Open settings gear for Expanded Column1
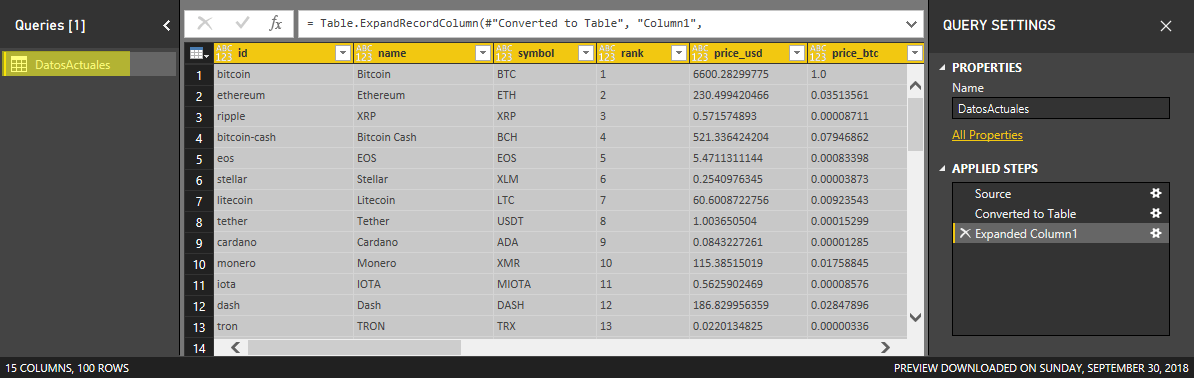 click(1155, 233)
